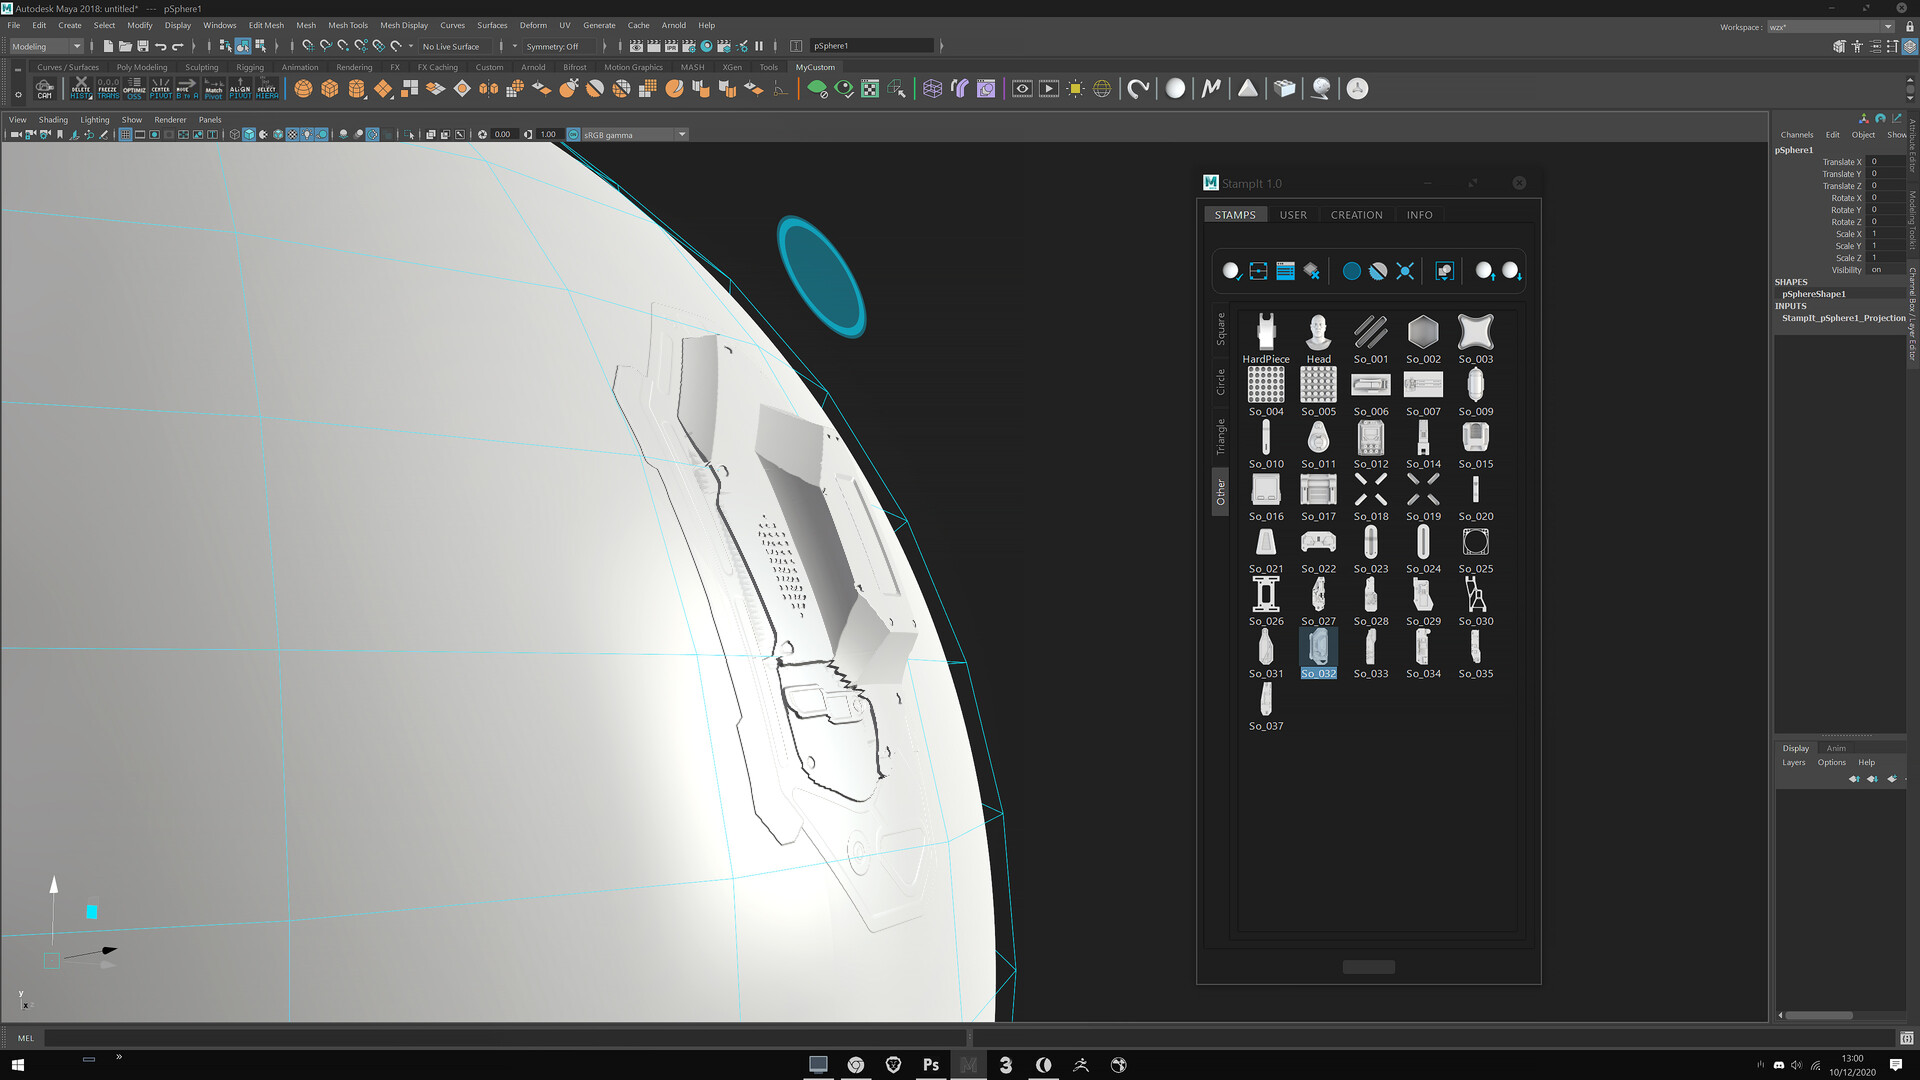Select the So_032 stamp thumbnail
The width and height of the screenshot is (1920, 1080).
click(1318, 650)
